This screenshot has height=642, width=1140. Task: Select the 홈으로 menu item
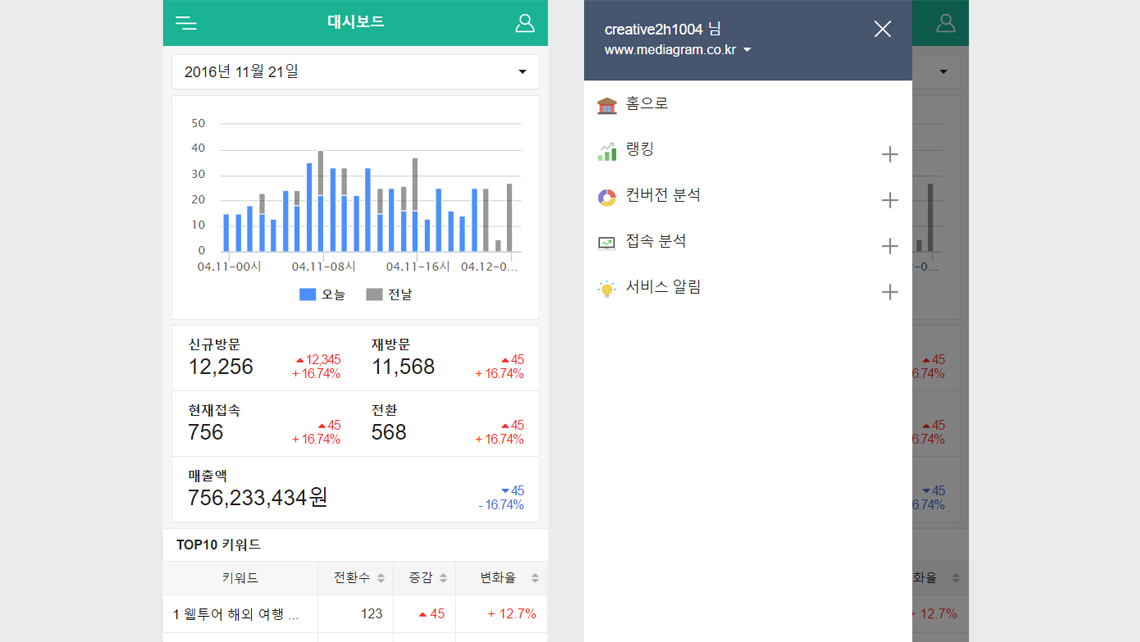pos(647,104)
